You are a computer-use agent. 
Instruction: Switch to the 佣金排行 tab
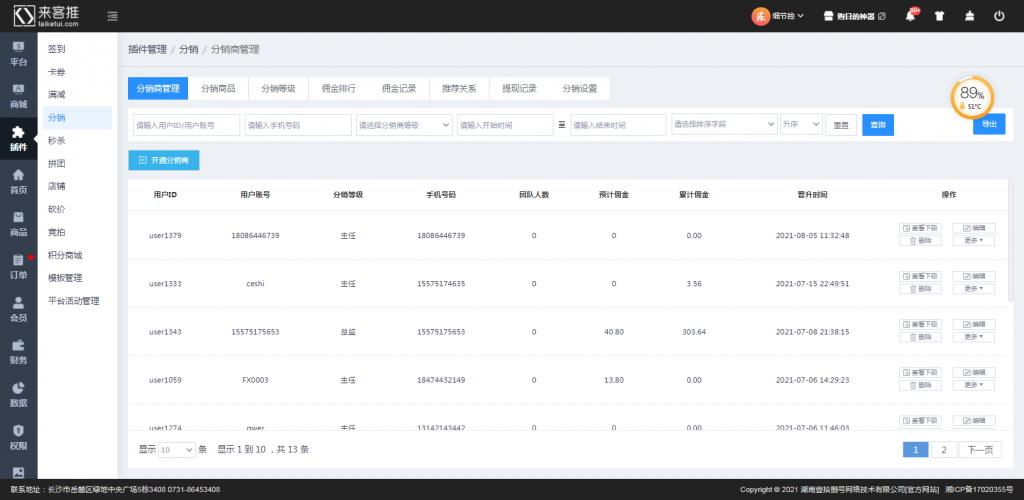pos(338,89)
